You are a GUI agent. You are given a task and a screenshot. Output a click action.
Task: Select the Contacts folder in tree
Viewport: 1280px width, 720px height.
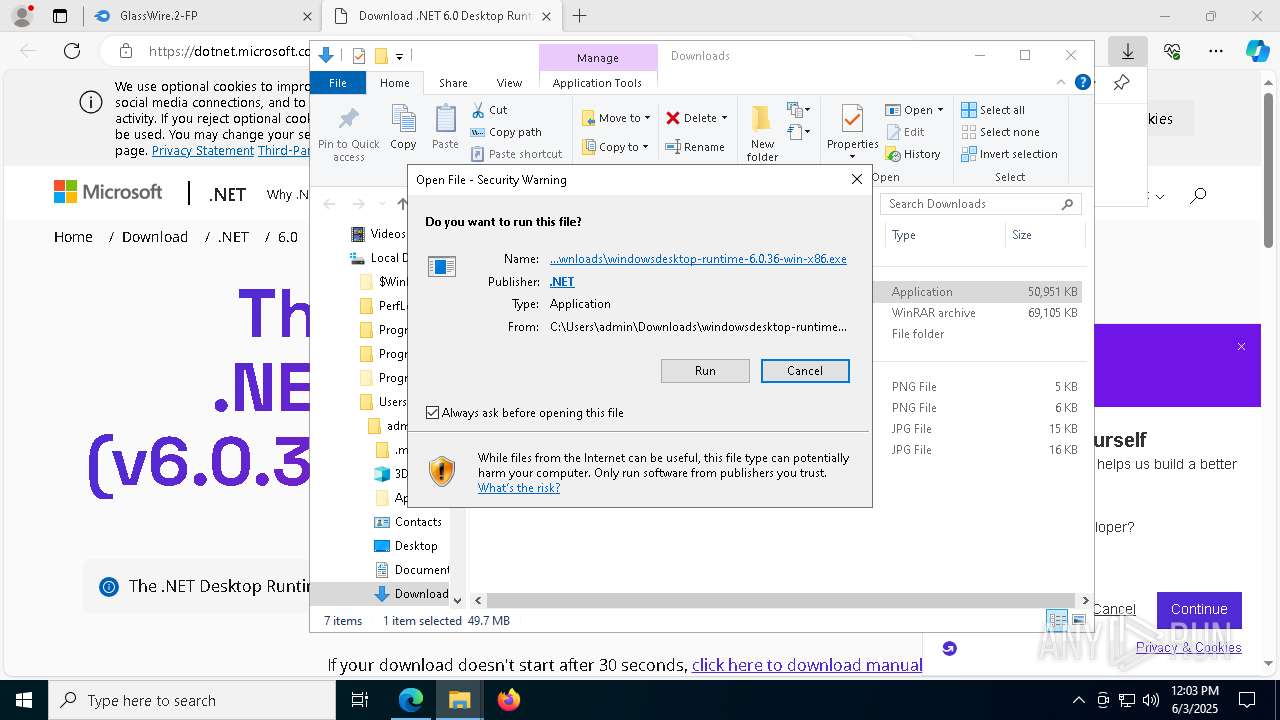[x=407, y=522]
